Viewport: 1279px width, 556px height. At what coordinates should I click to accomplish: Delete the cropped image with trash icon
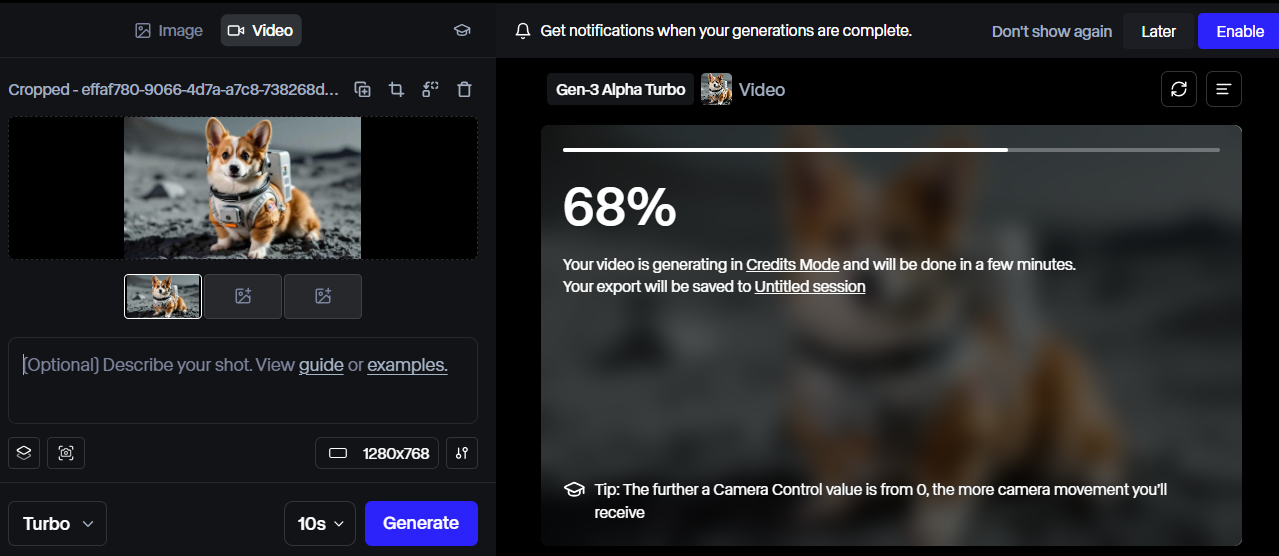(464, 90)
